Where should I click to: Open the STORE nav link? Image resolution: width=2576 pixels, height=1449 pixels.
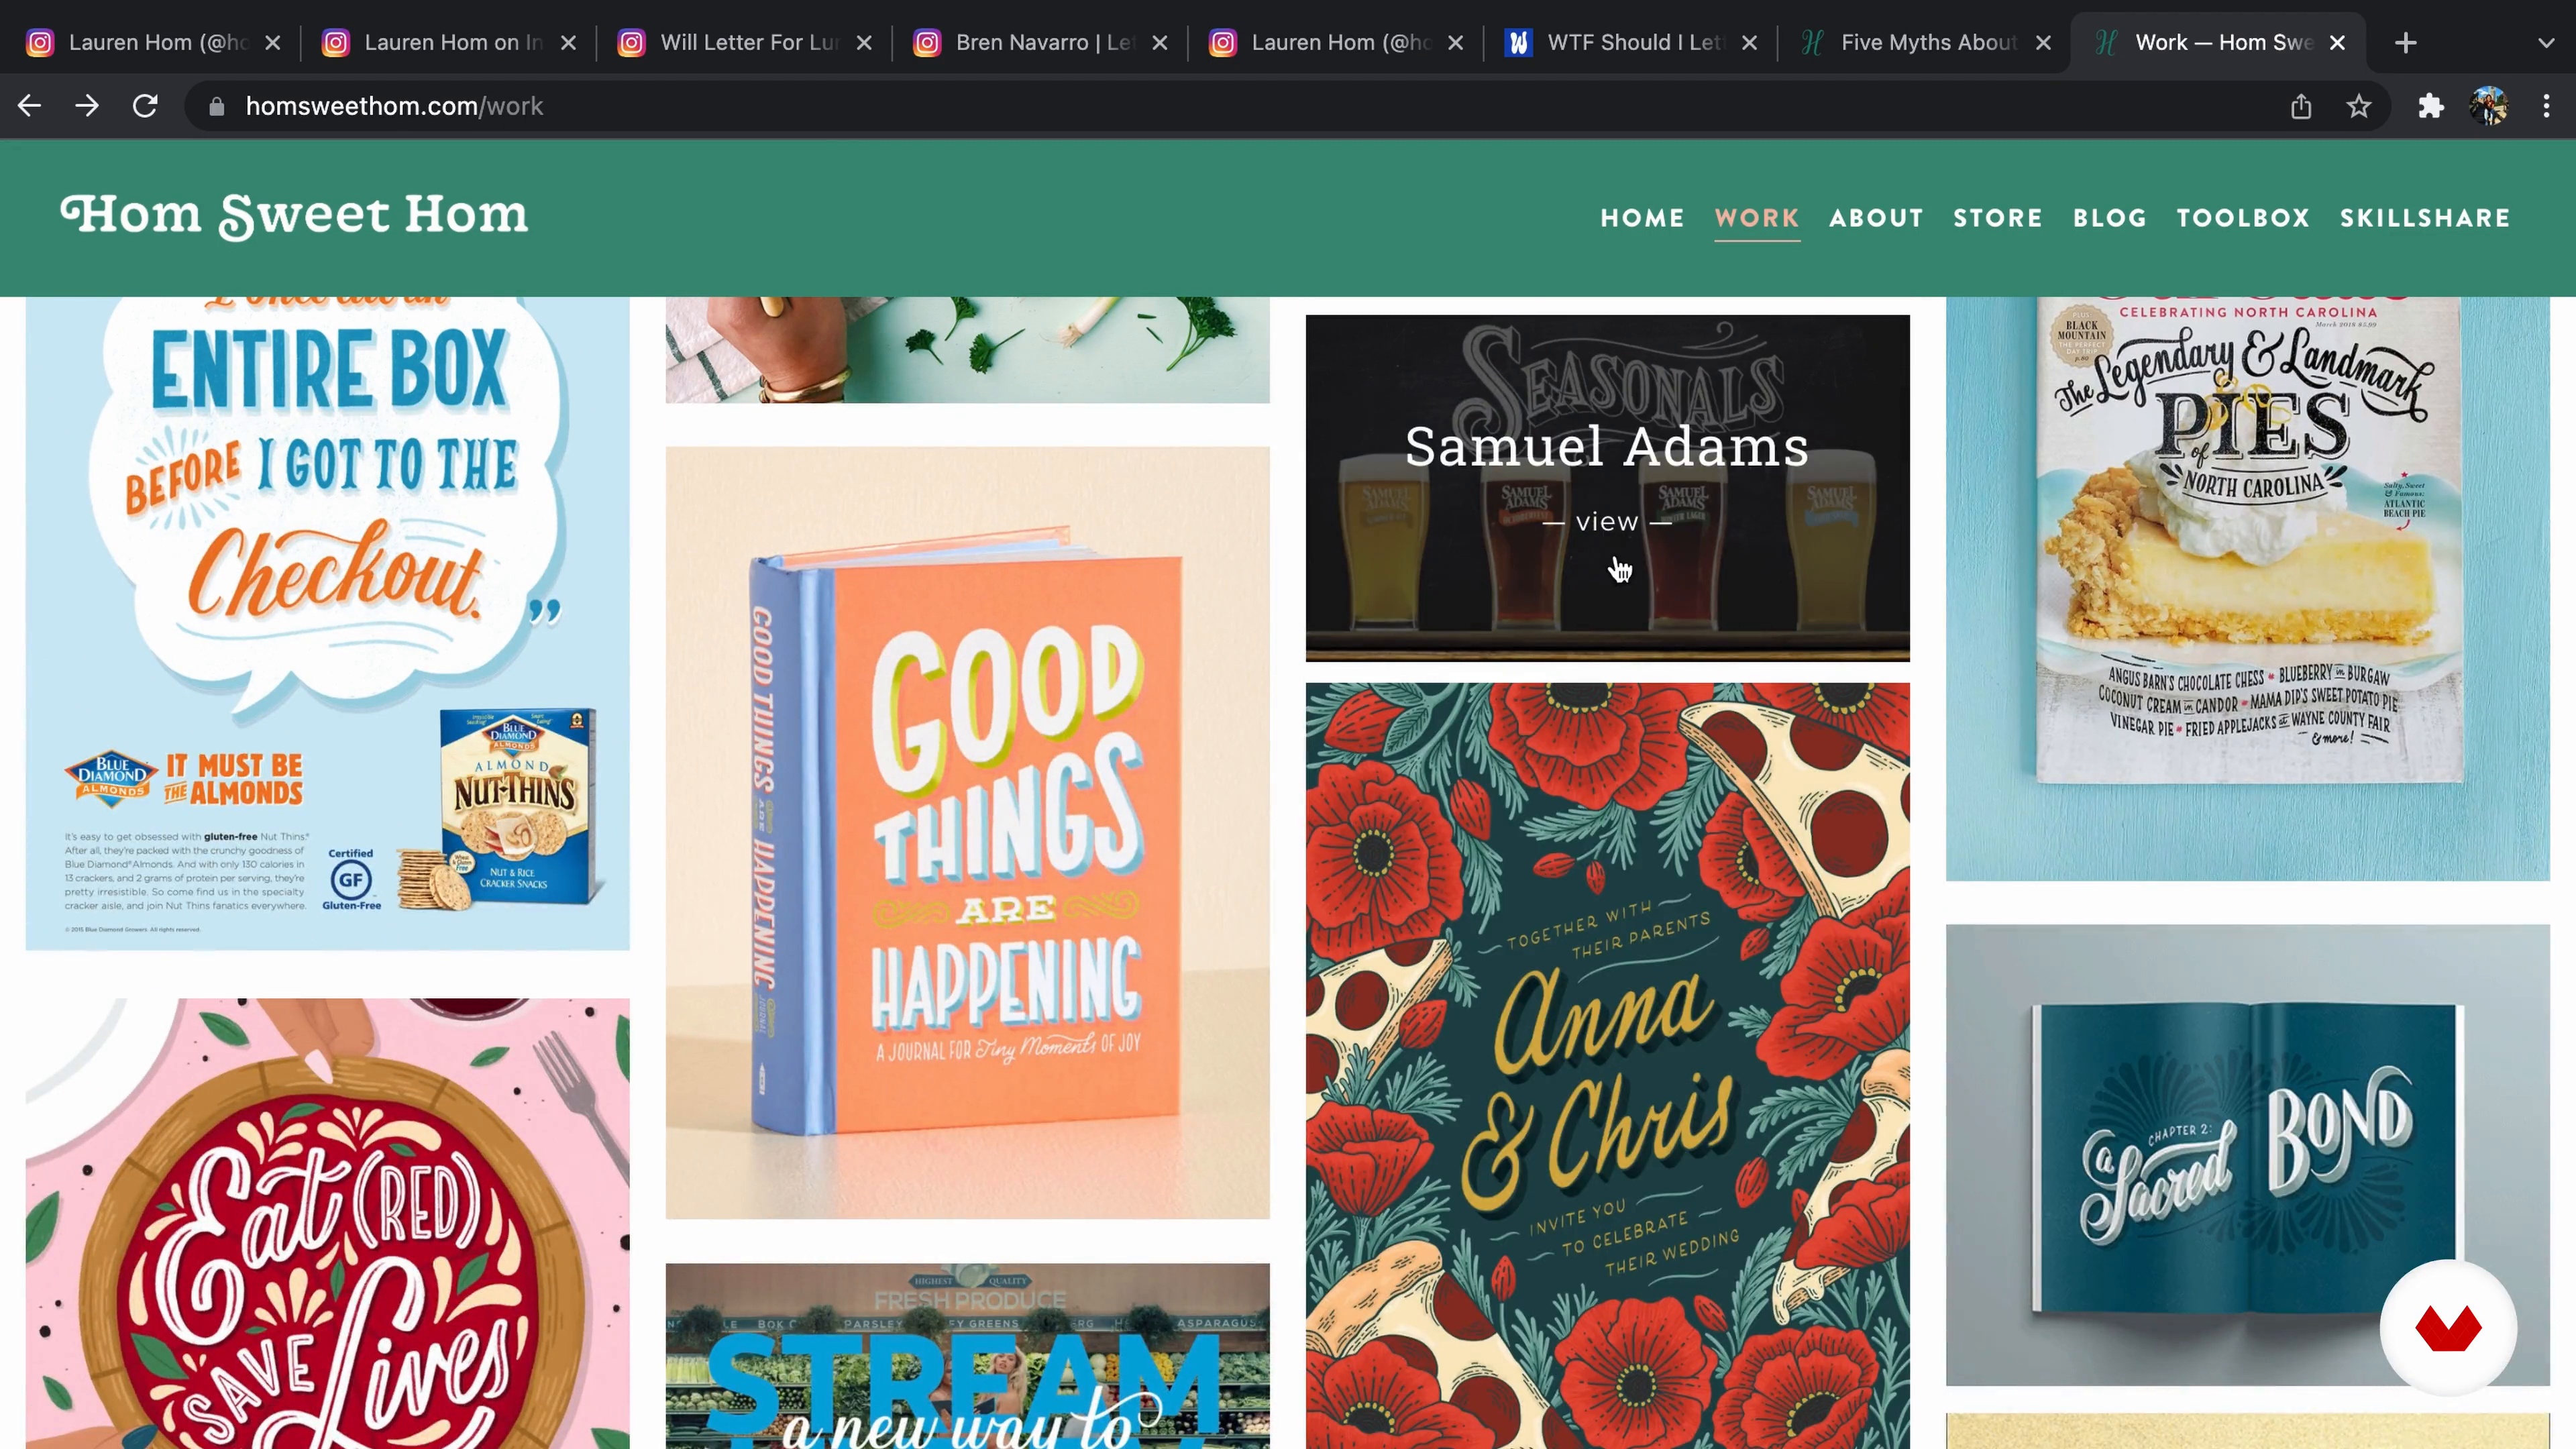[x=1997, y=218]
